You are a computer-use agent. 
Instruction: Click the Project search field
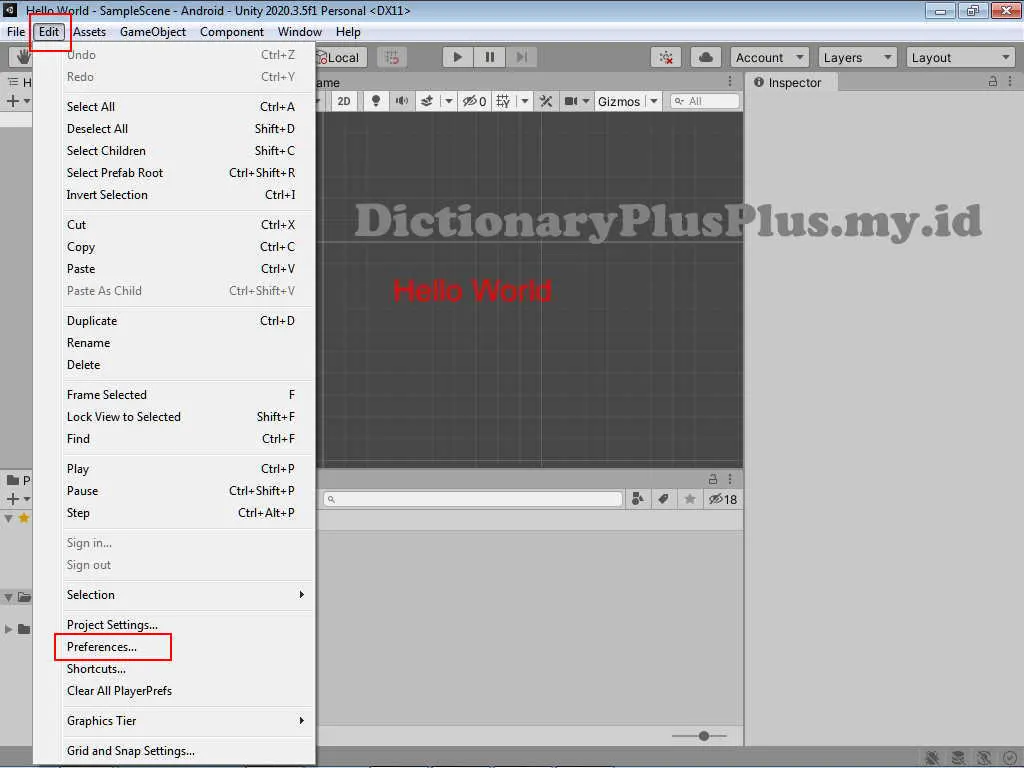click(x=472, y=499)
